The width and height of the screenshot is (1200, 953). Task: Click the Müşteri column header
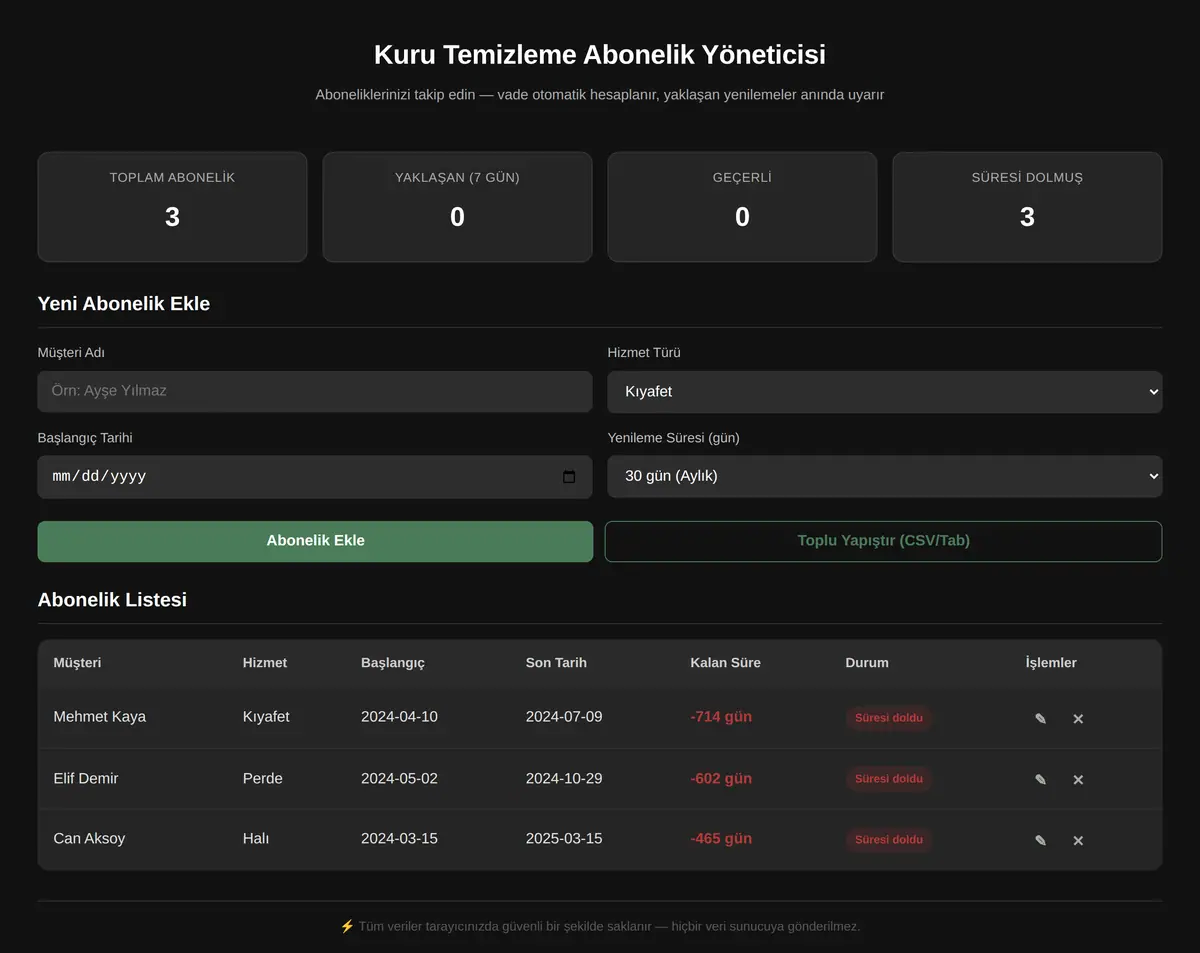click(x=77, y=663)
